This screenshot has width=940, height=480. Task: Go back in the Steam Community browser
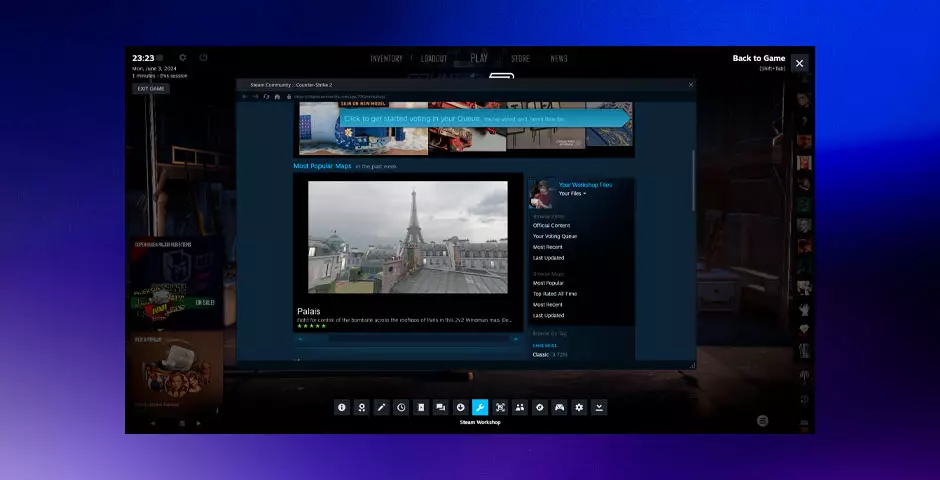tap(245, 96)
